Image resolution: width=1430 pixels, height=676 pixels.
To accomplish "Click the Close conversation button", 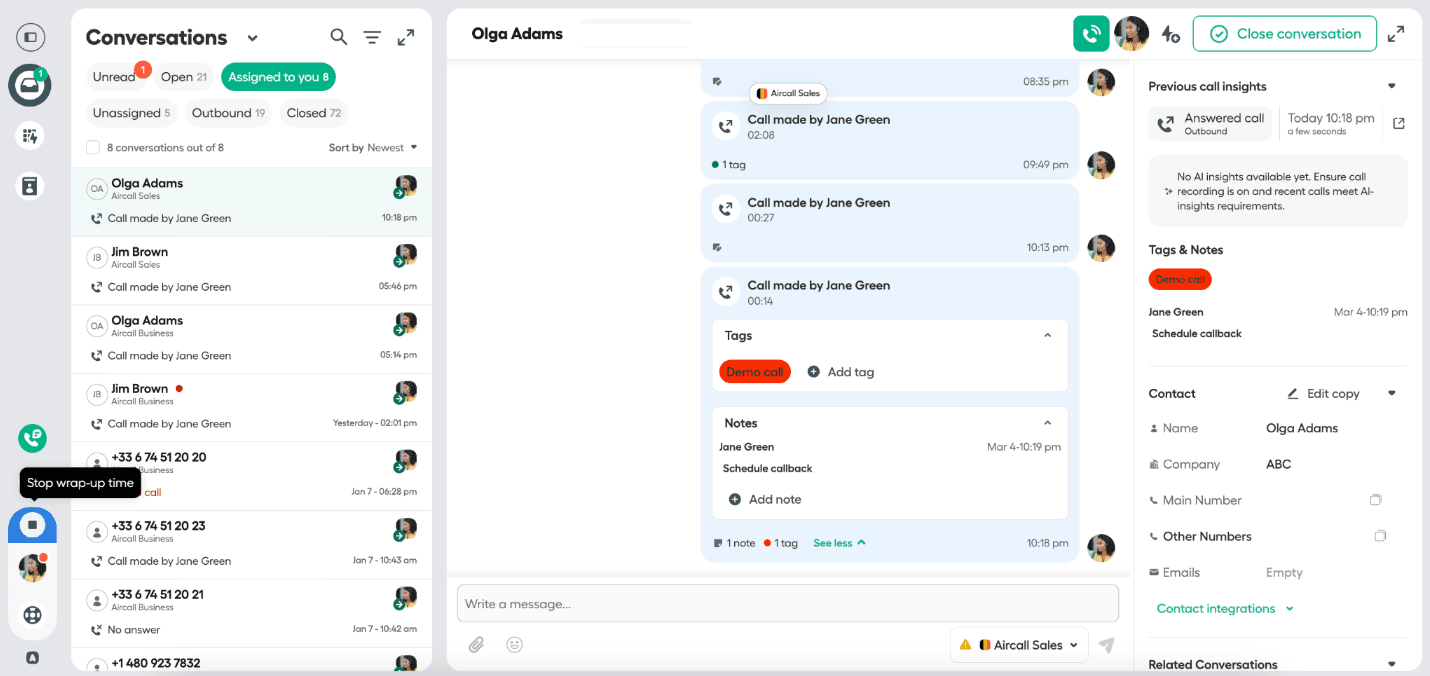I will 1284,34.
